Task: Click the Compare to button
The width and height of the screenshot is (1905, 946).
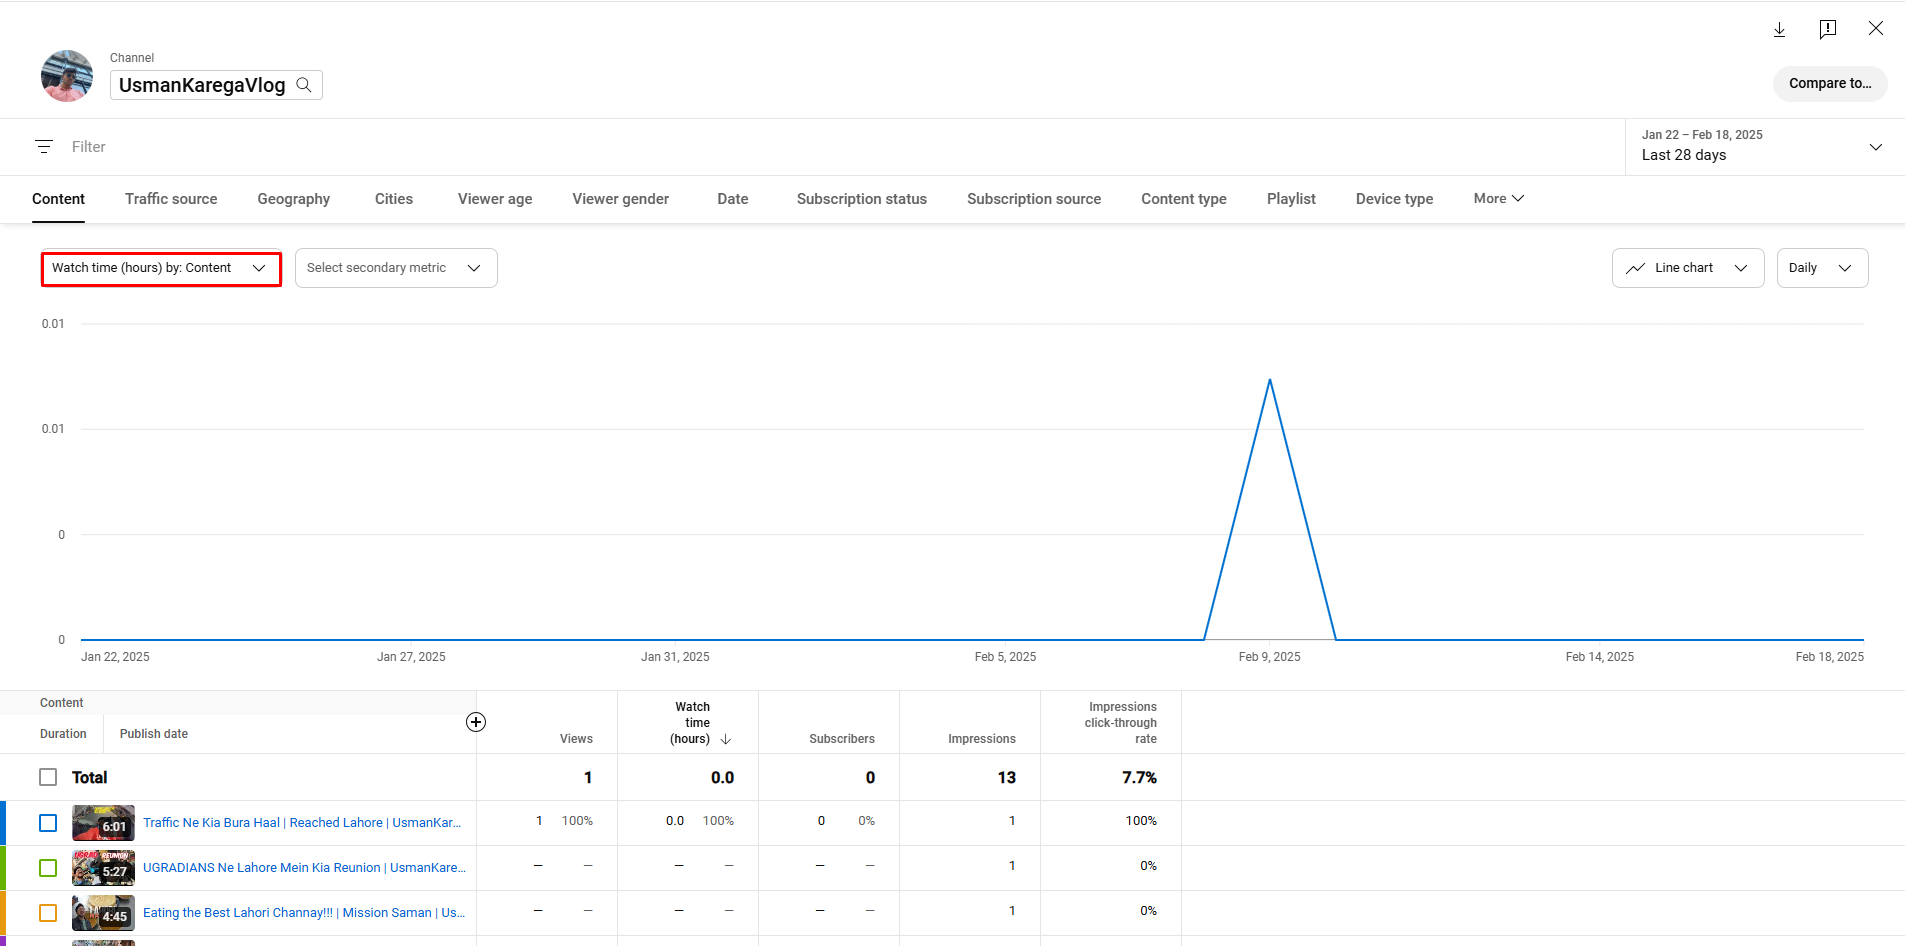Action: [1830, 83]
